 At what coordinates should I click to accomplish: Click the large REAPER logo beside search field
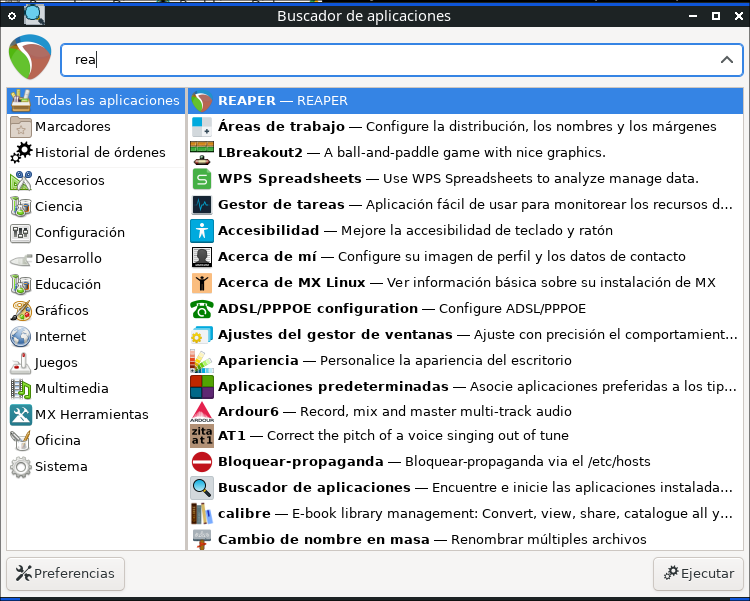click(x=30, y=57)
